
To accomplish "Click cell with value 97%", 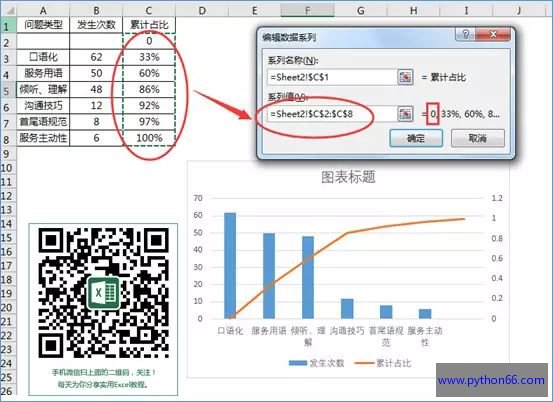I will (149, 122).
